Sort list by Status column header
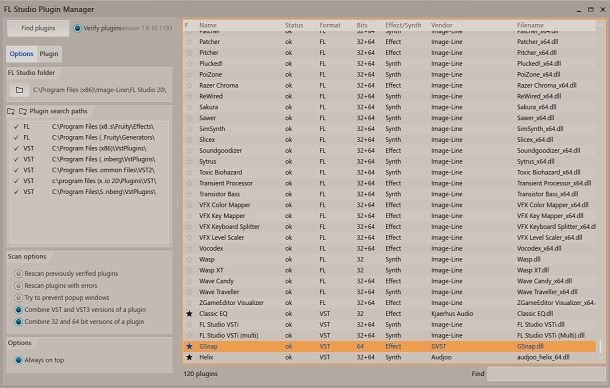 pyautogui.click(x=294, y=25)
